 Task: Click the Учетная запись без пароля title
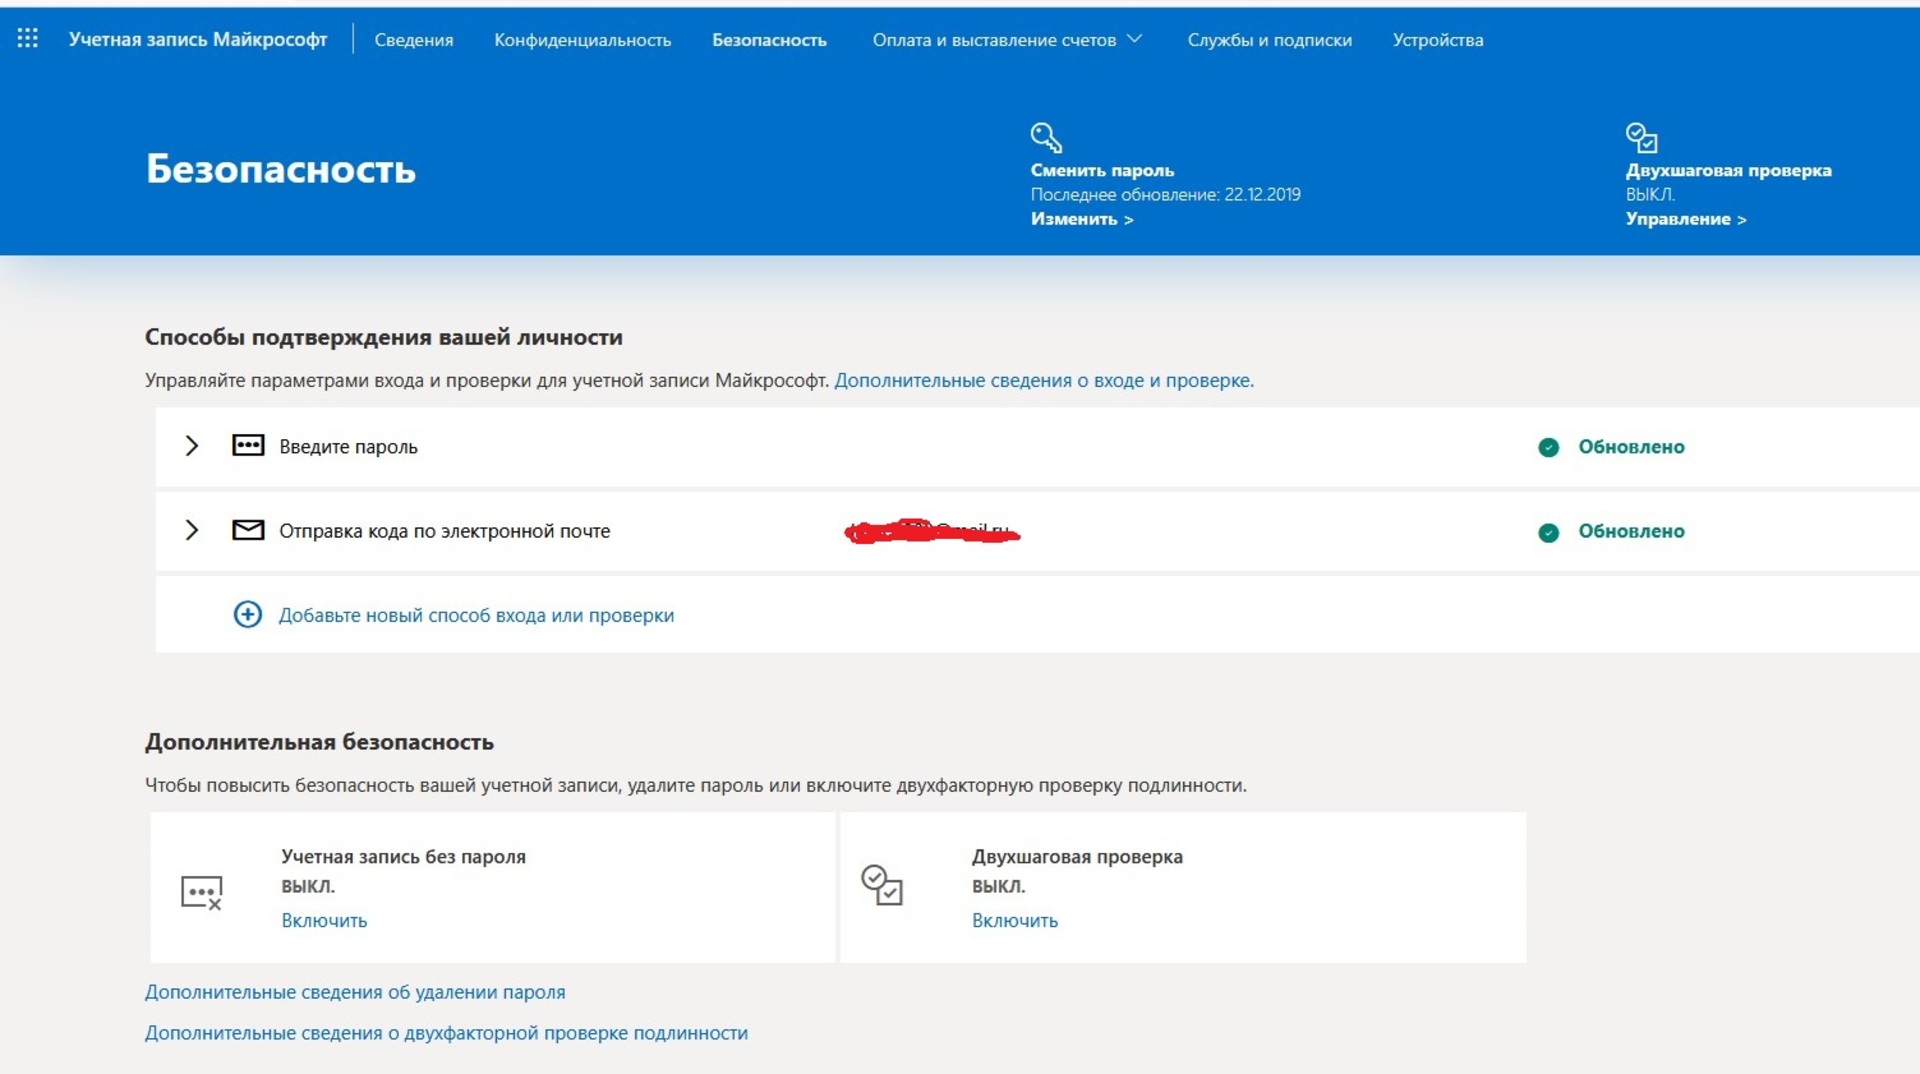click(x=403, y=857)
